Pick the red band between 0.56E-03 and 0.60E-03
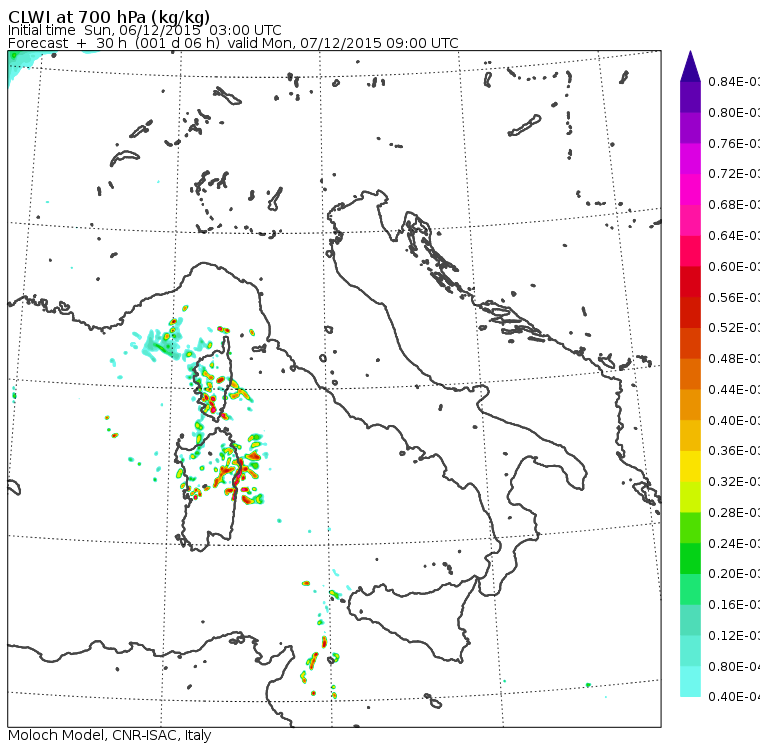The height and width of the screenshot is (749, 760). point(690,281)
